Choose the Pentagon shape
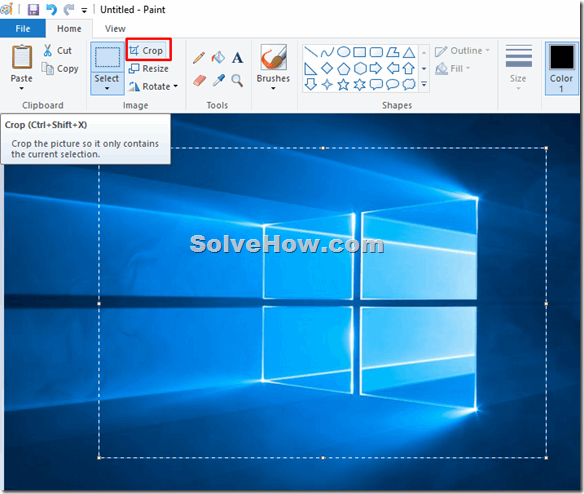584x494 pixels. (x=343, y=69)
